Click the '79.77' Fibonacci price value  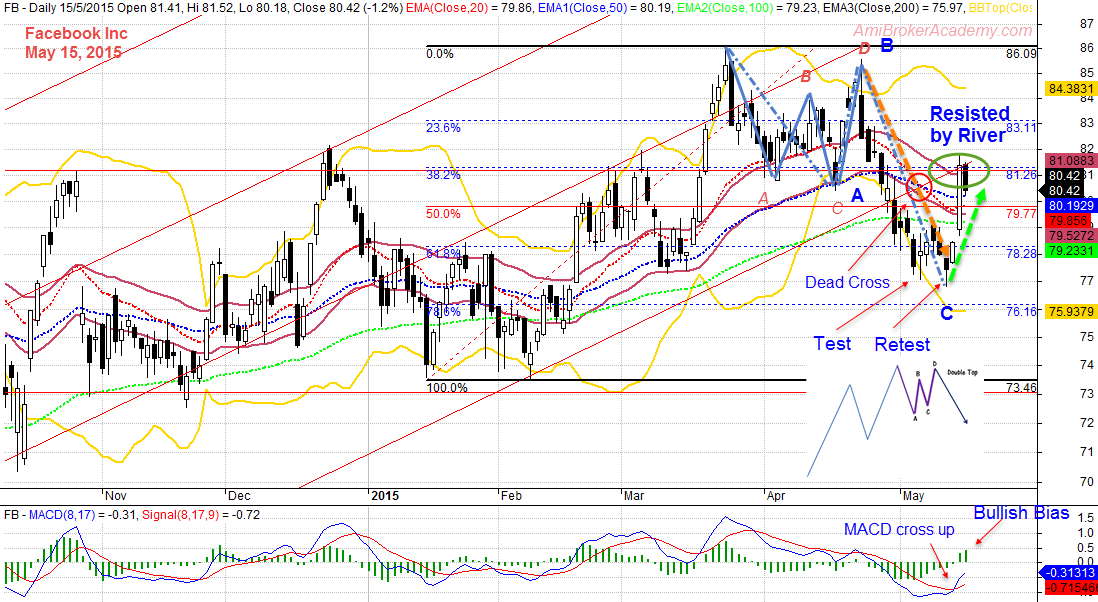1021,214
